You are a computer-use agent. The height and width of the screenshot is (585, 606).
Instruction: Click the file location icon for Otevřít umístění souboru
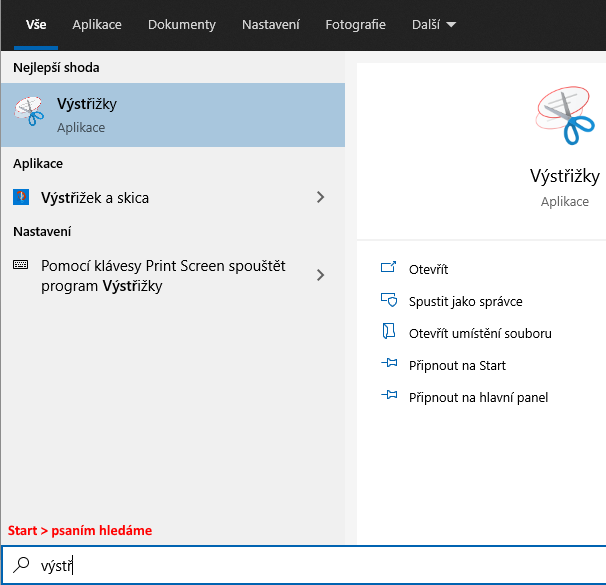388,331
